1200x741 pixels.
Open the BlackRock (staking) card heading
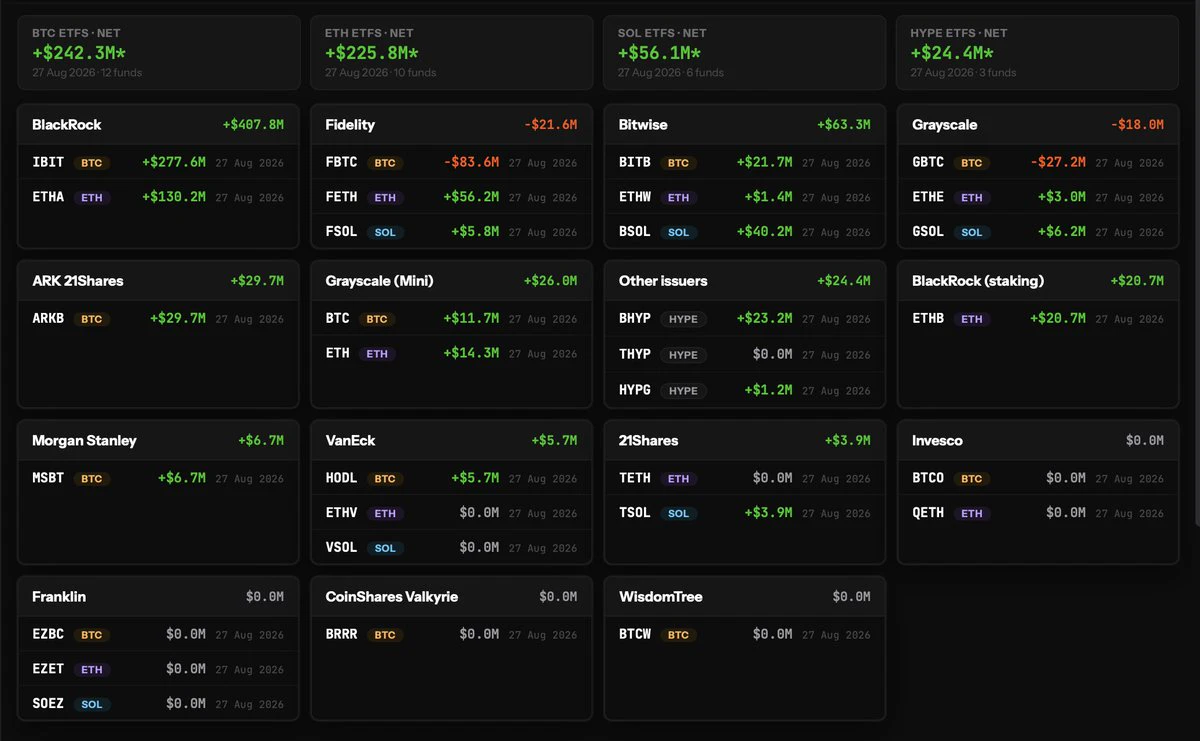pos(978,281)
